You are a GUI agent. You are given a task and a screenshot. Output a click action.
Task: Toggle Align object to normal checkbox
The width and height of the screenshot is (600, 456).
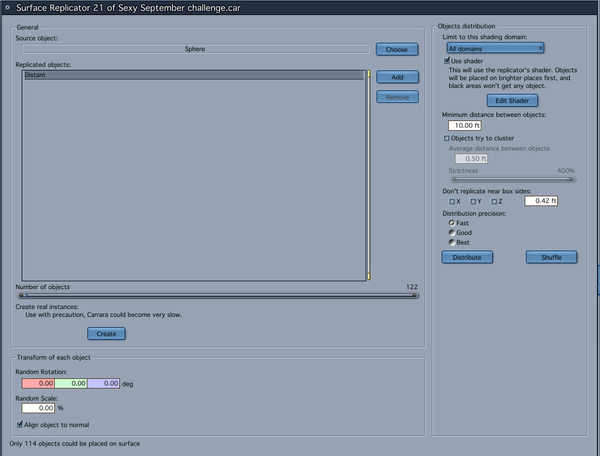tap(20, 424)
